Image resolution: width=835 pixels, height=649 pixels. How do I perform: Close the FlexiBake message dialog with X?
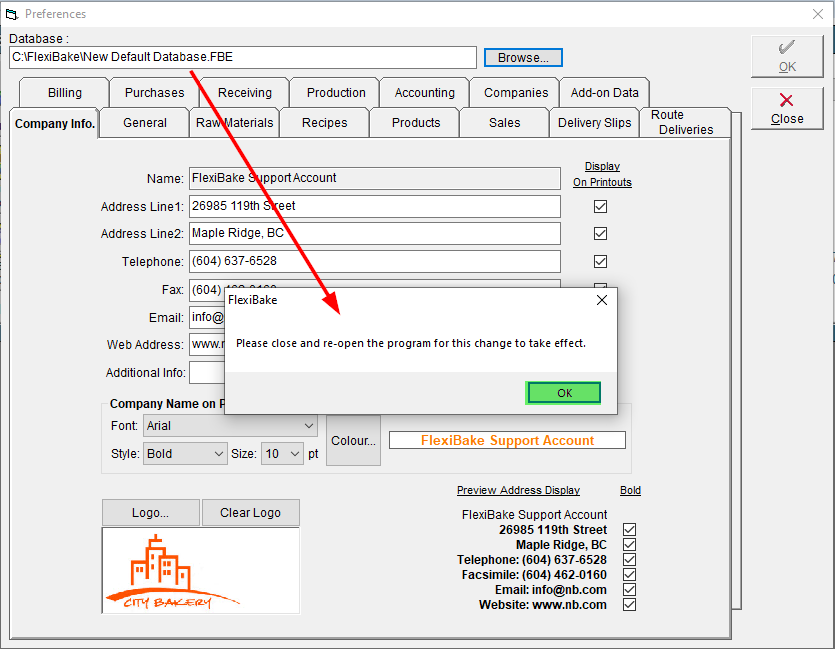coord(602,300)
